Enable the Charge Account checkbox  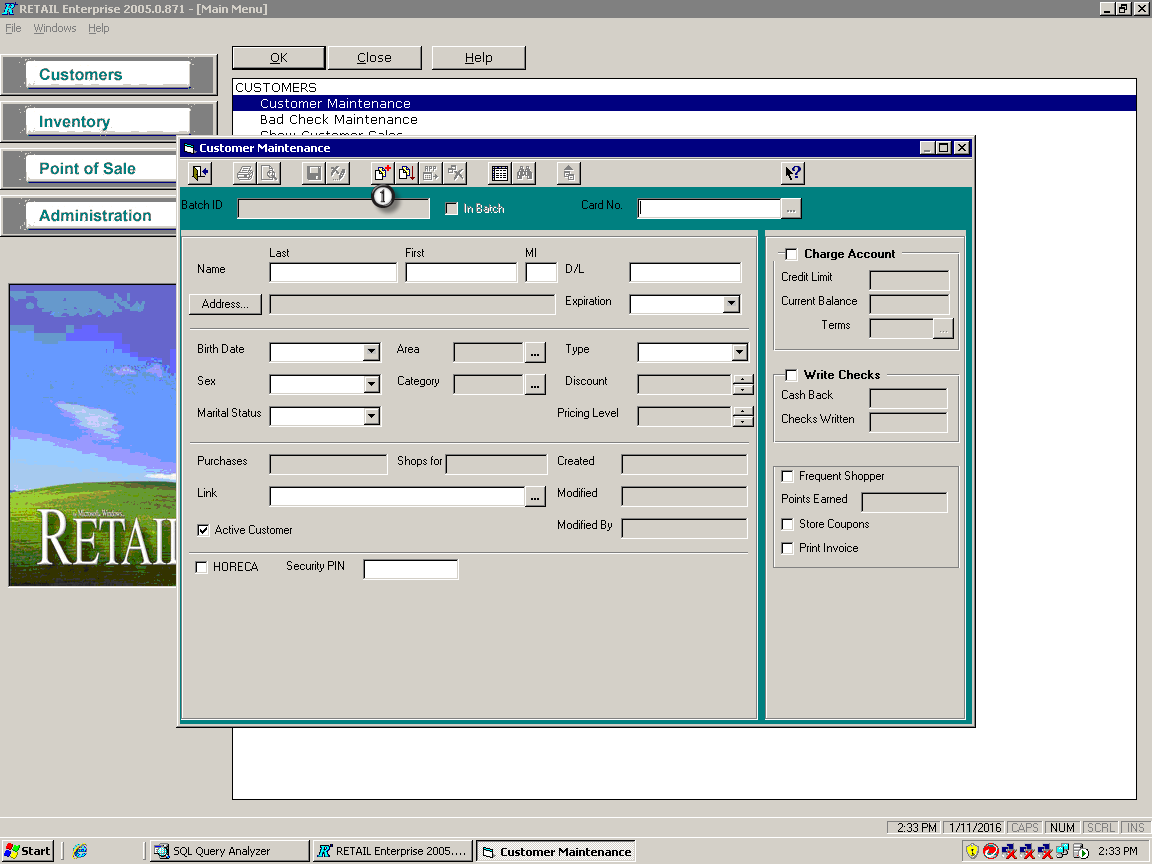tap(791, 254)
